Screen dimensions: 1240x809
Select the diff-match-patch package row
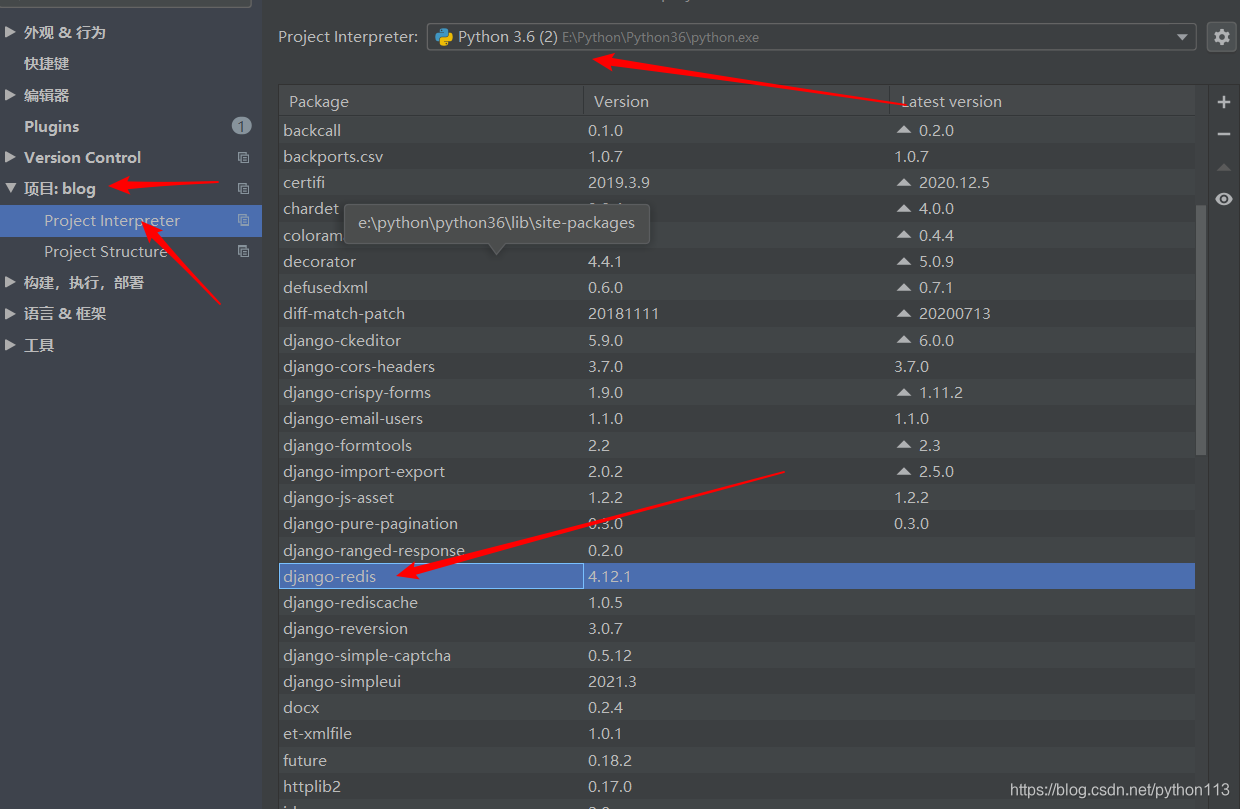click(737, 313)
